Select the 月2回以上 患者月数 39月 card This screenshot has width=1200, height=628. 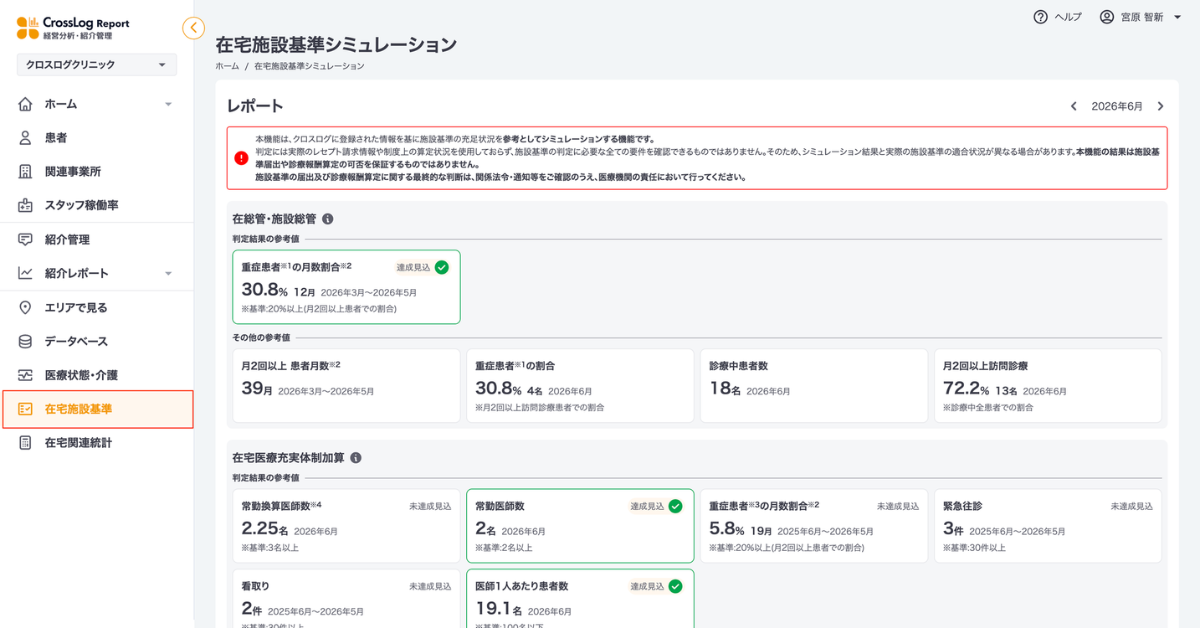346,385
